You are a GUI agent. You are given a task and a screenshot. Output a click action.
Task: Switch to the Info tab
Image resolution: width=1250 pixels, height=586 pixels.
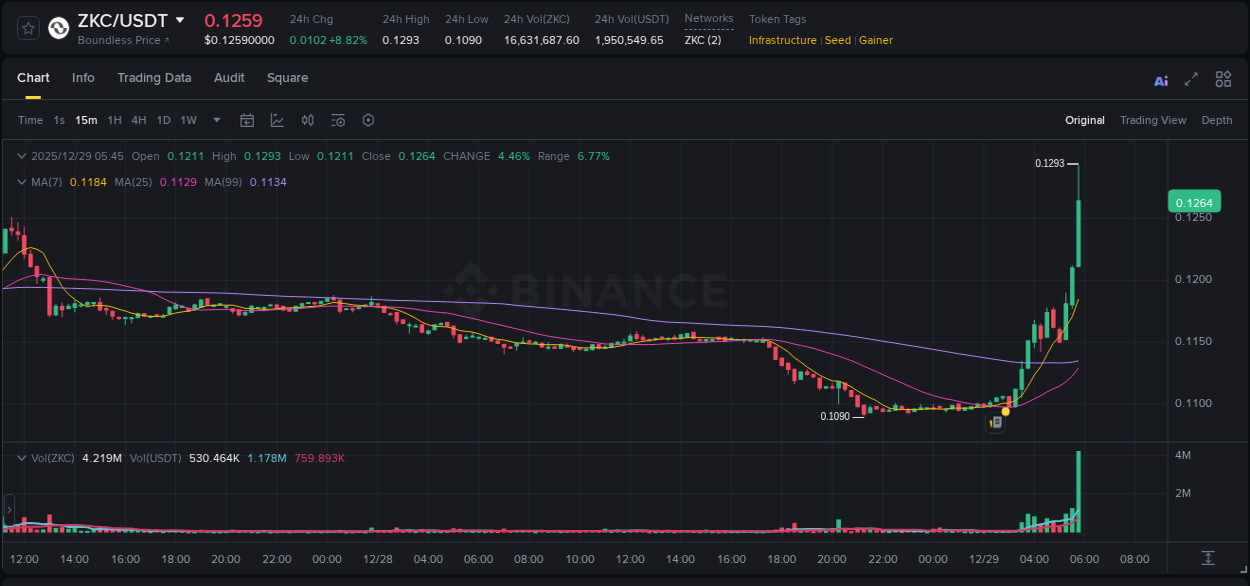pyautogui.click(x=83, y=78)
